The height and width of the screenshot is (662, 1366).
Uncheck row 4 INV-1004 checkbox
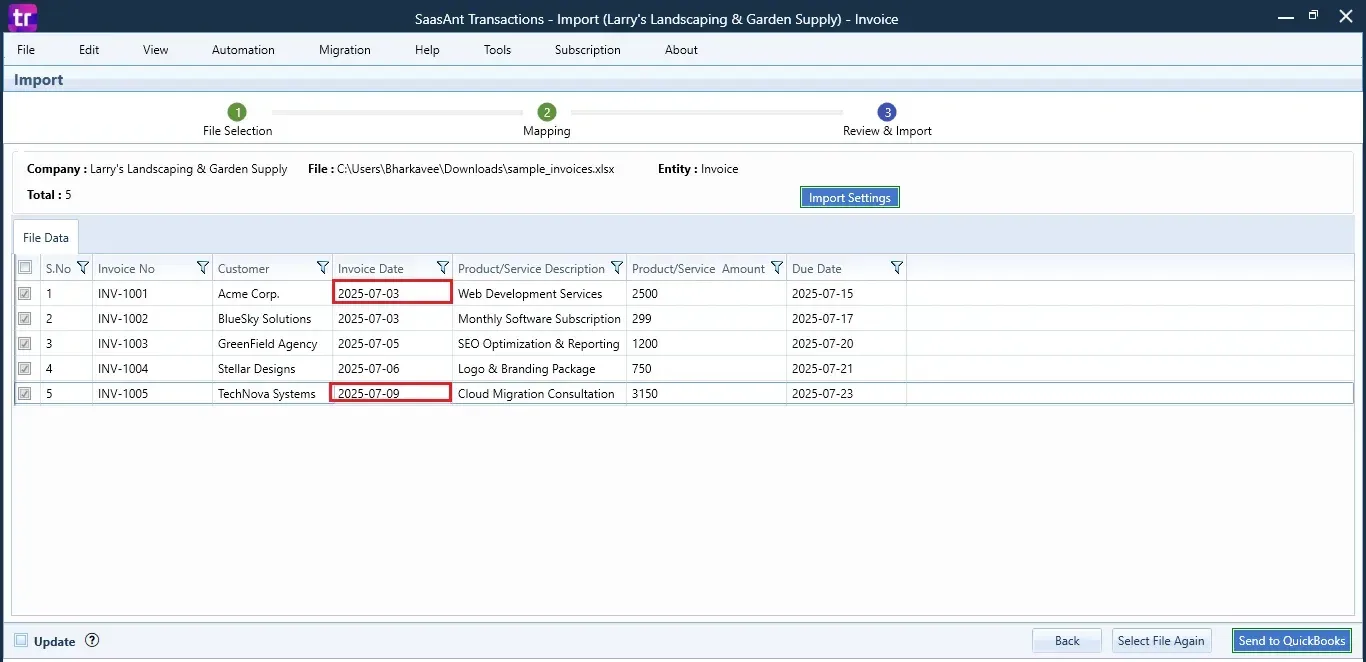tap(25, 369)
